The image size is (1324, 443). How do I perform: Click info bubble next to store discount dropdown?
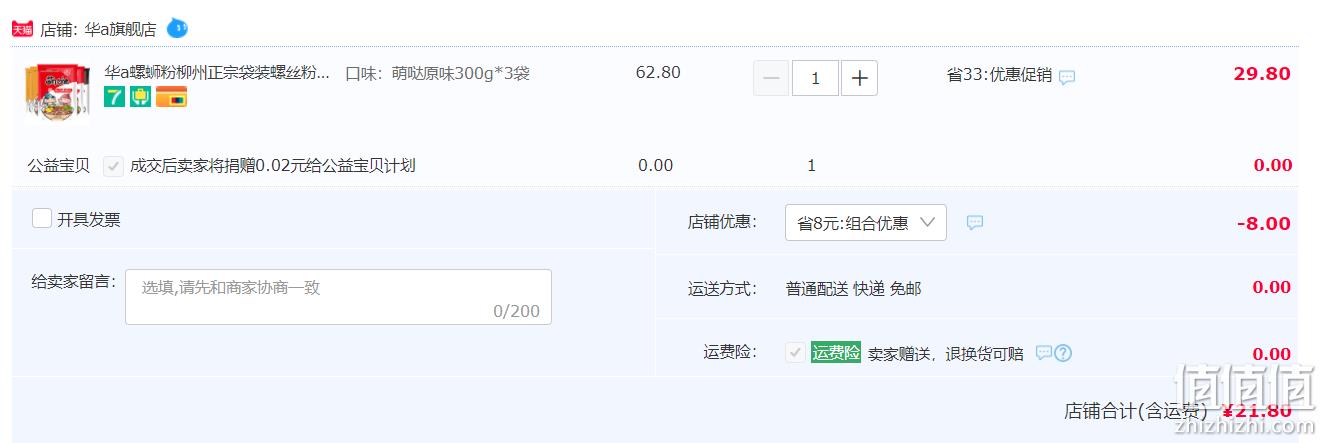tap(975, 222)
